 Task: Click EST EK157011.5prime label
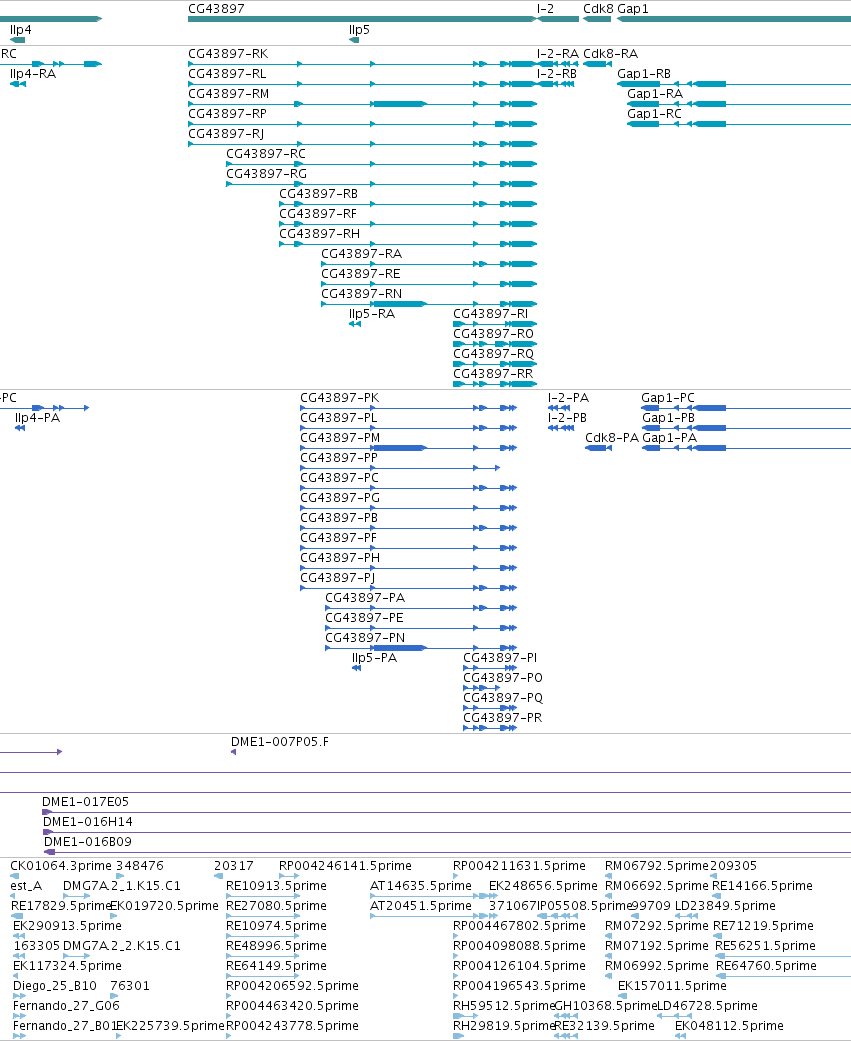click(672, 985)
